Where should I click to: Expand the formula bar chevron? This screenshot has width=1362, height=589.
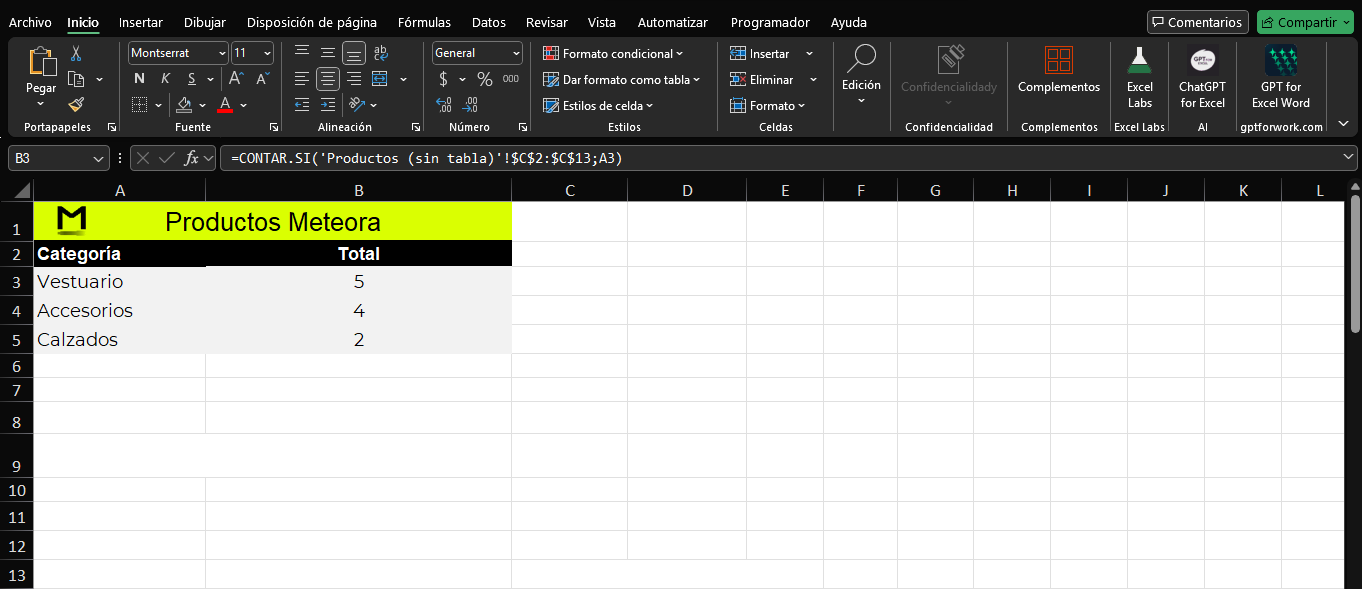[x=1348, y=158]
